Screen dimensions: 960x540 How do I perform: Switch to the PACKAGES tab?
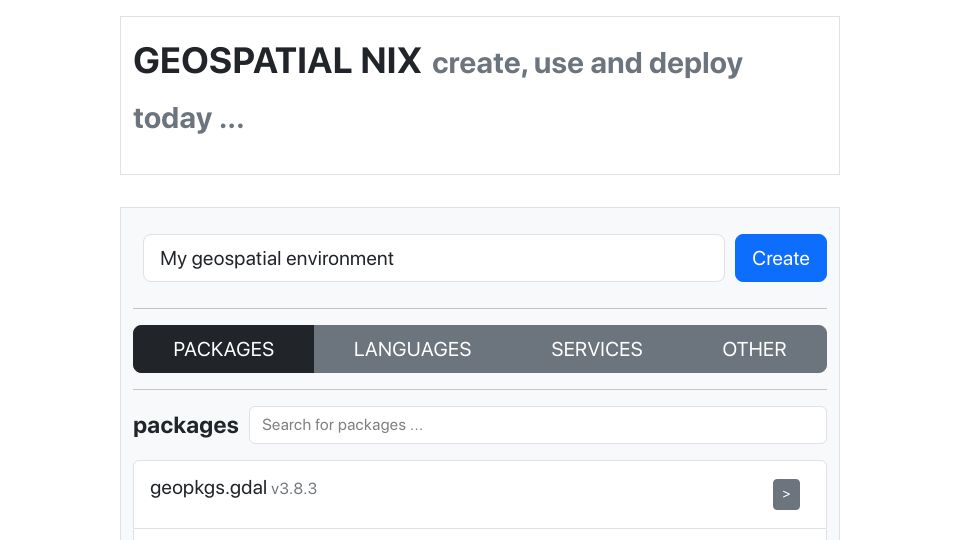223,349
